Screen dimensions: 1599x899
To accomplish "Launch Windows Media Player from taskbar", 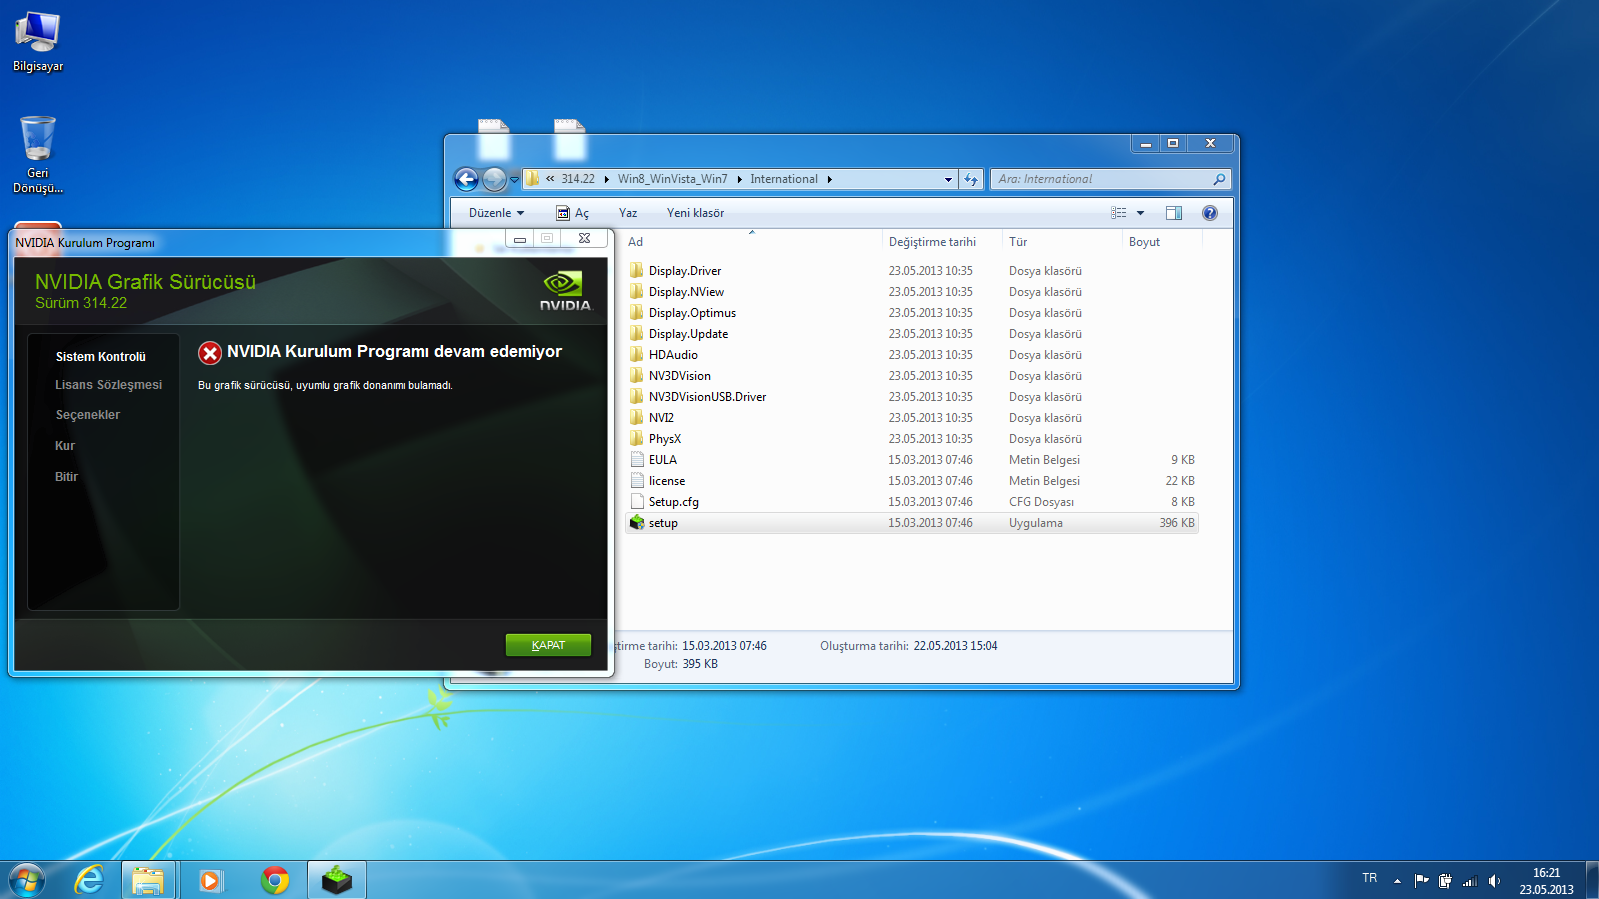I will point(210,880).
